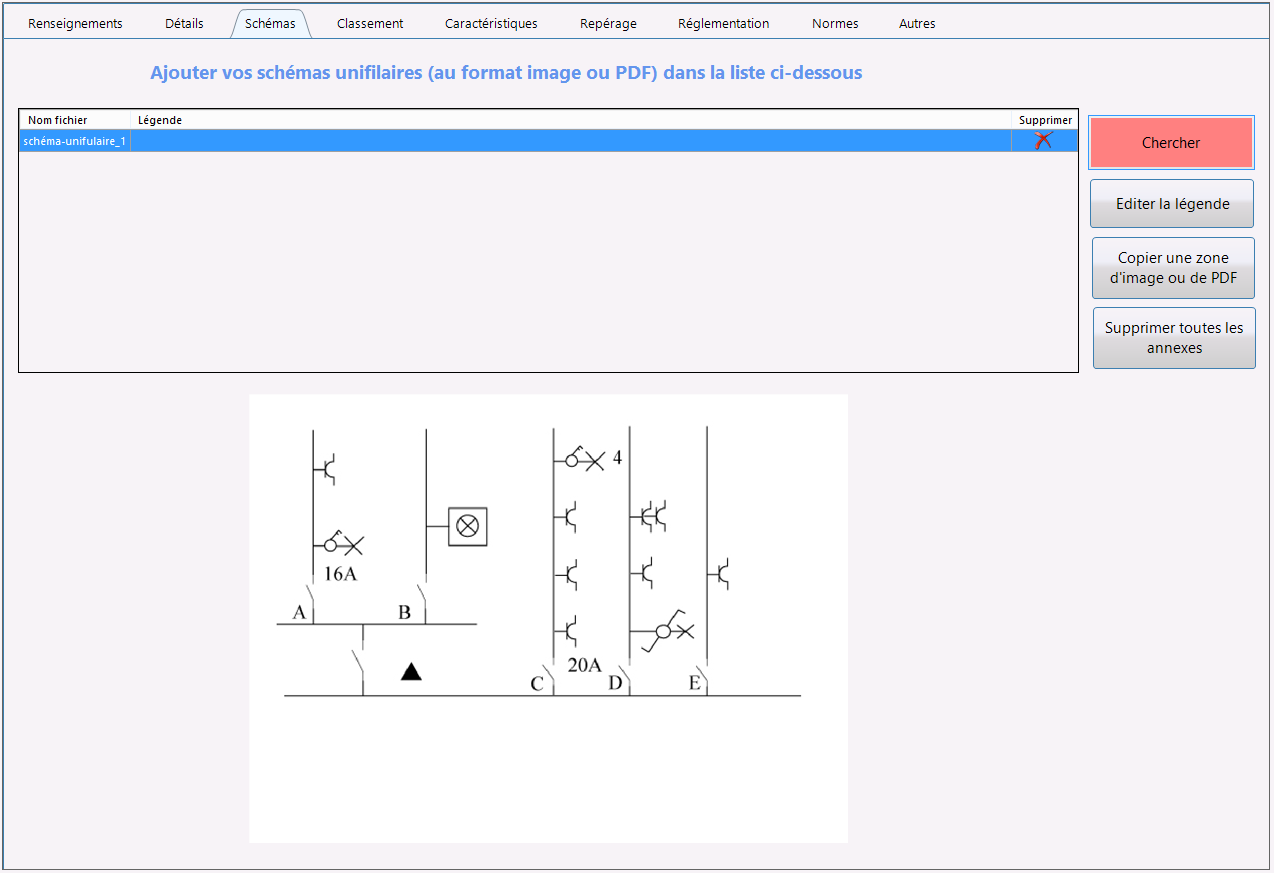Select the Schémas tab

click(270, 23)
